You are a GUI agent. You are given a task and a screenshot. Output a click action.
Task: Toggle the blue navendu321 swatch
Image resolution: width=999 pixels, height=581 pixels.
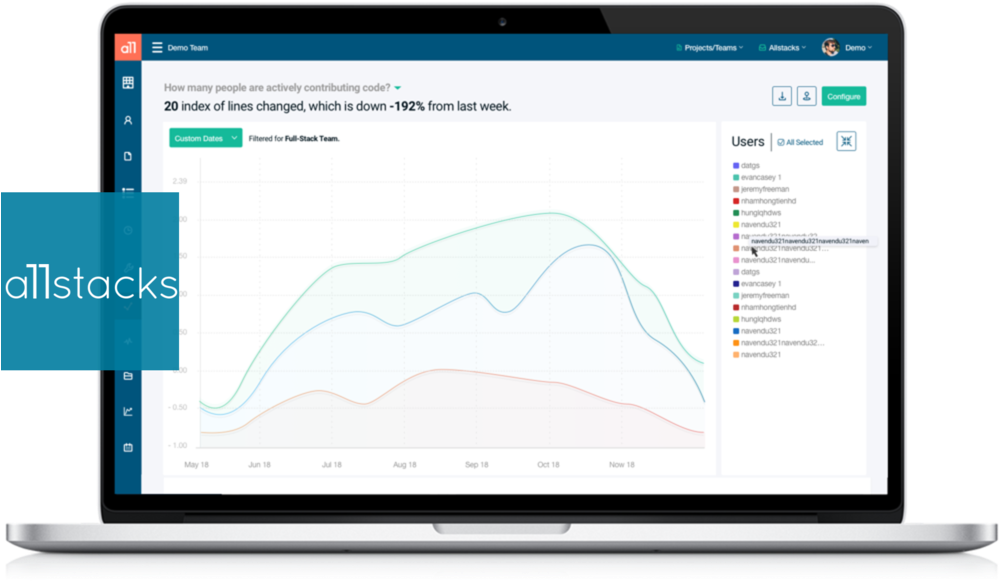(736, 331)
